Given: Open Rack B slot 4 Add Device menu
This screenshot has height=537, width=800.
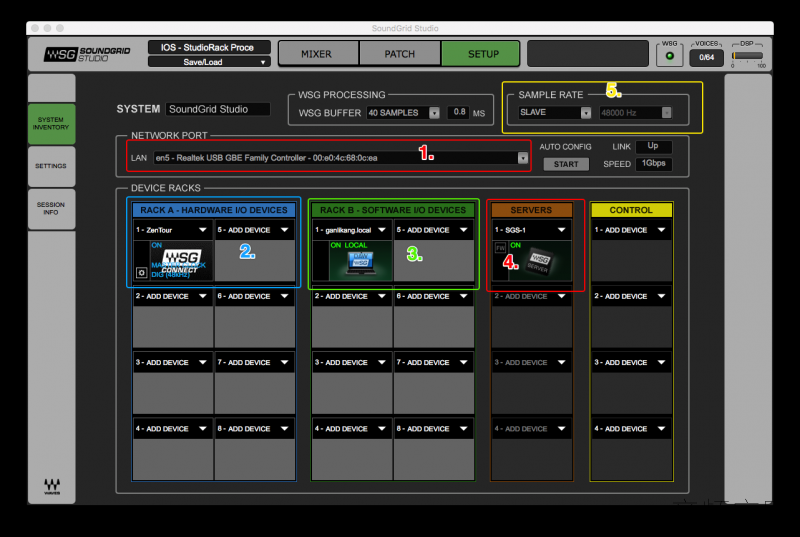Looking at the screenshot, I should click(352, 429).
